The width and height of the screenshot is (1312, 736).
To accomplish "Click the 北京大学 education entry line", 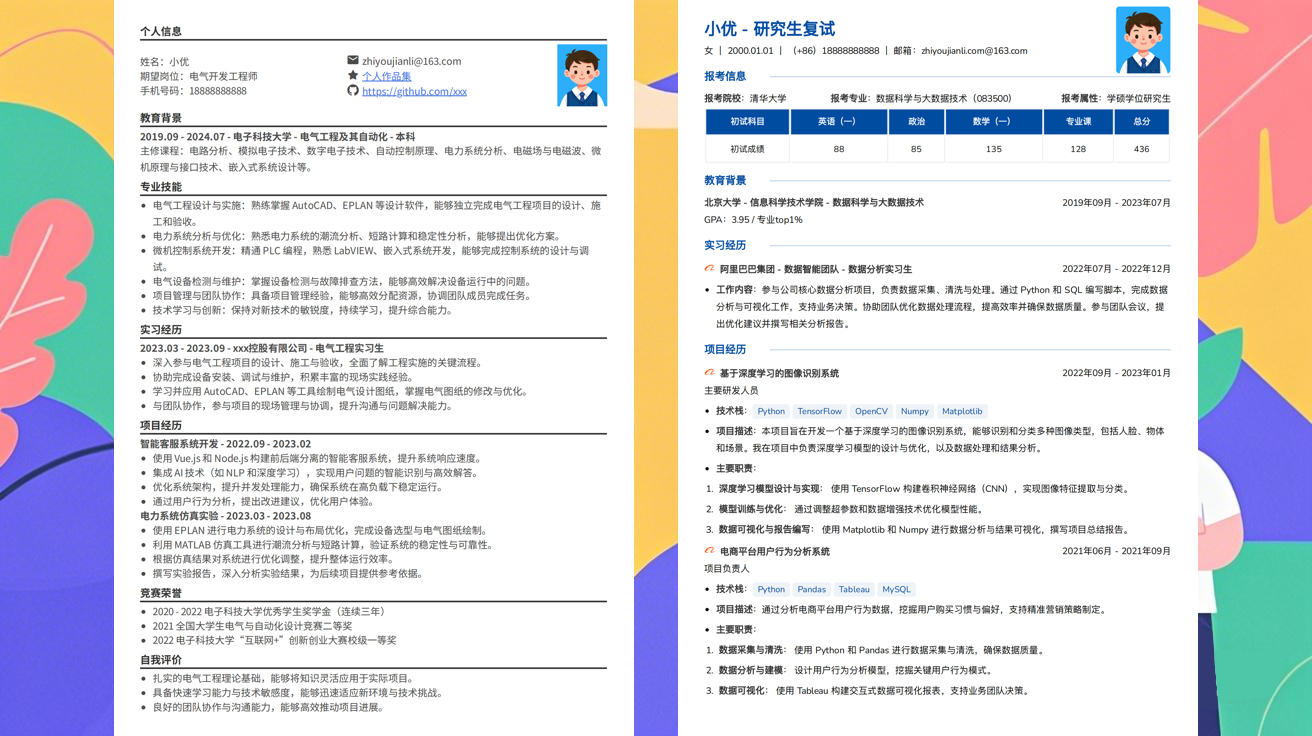I will tap(814, 203).
